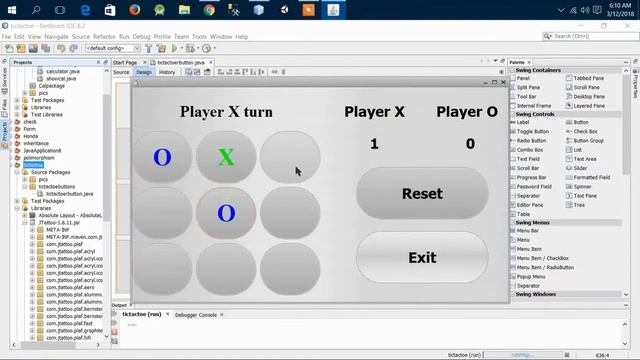The height and width of the screenshot is (360, 640).
Task: Click the empty top-right game cell
Action: [290, 157]
